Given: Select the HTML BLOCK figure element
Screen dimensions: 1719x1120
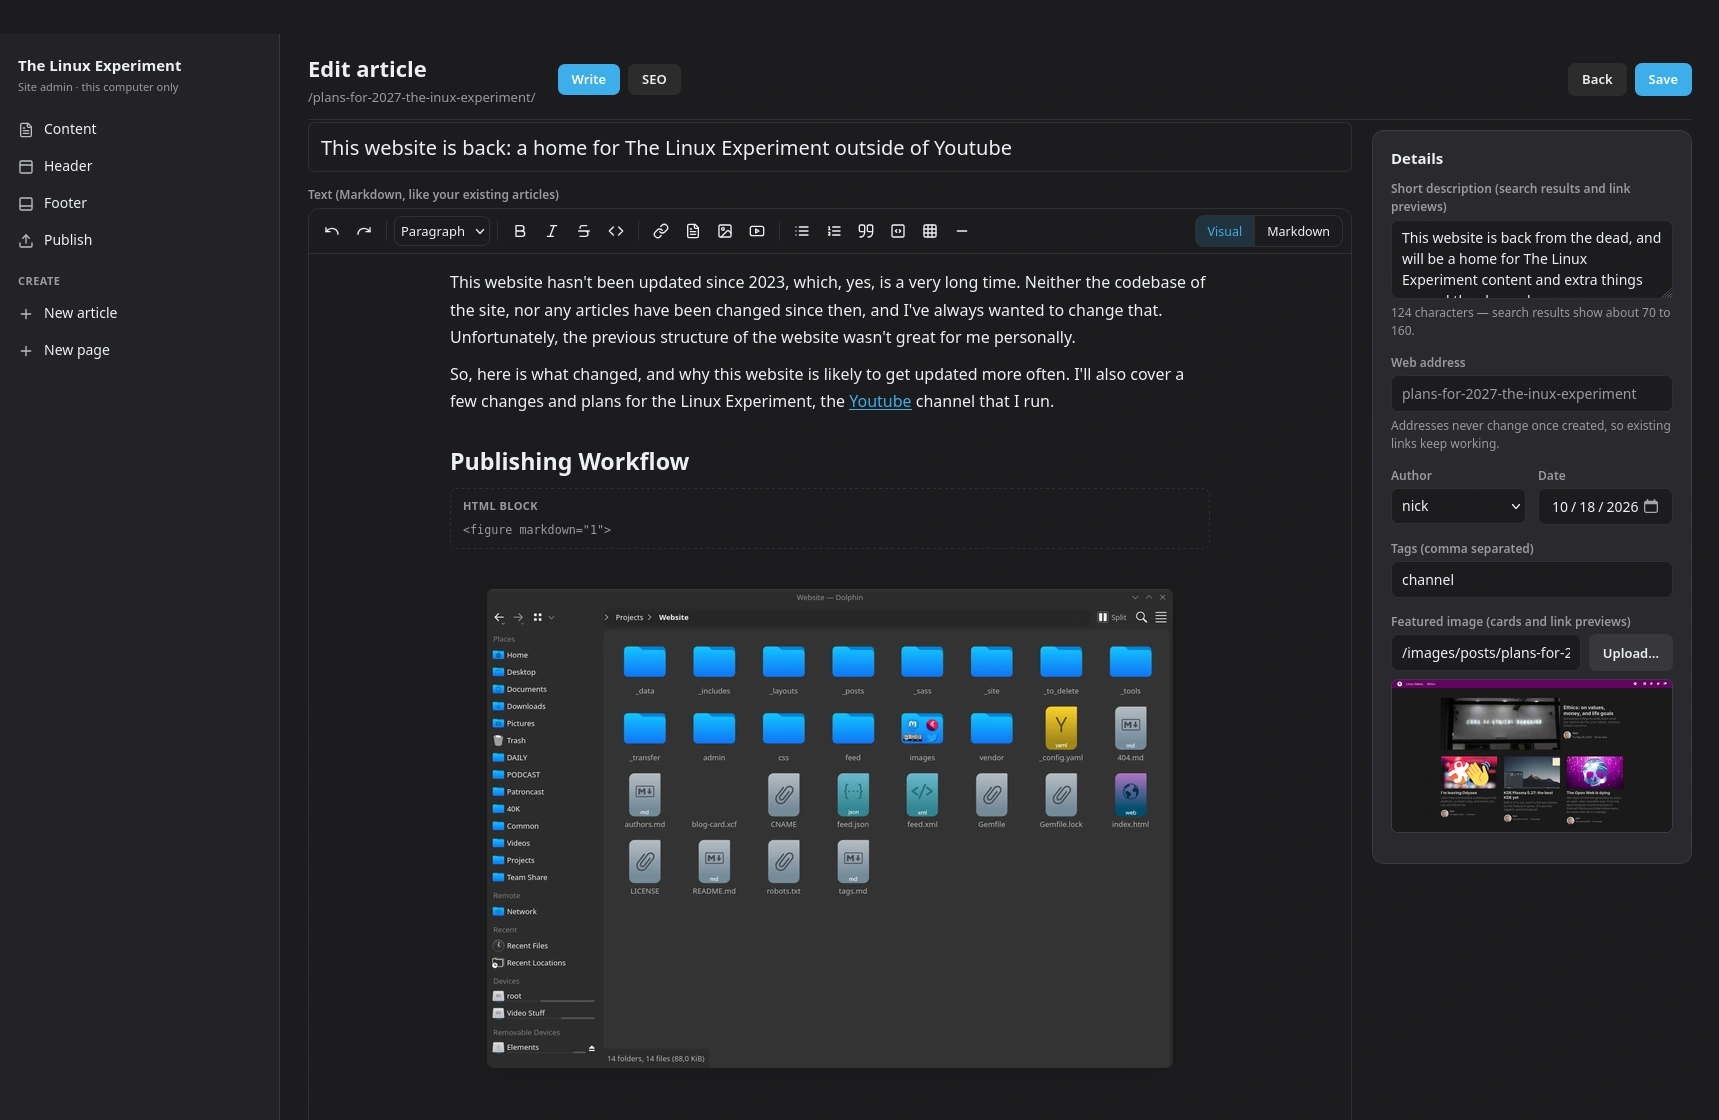Looking at the screenshot, I should 830,518.
